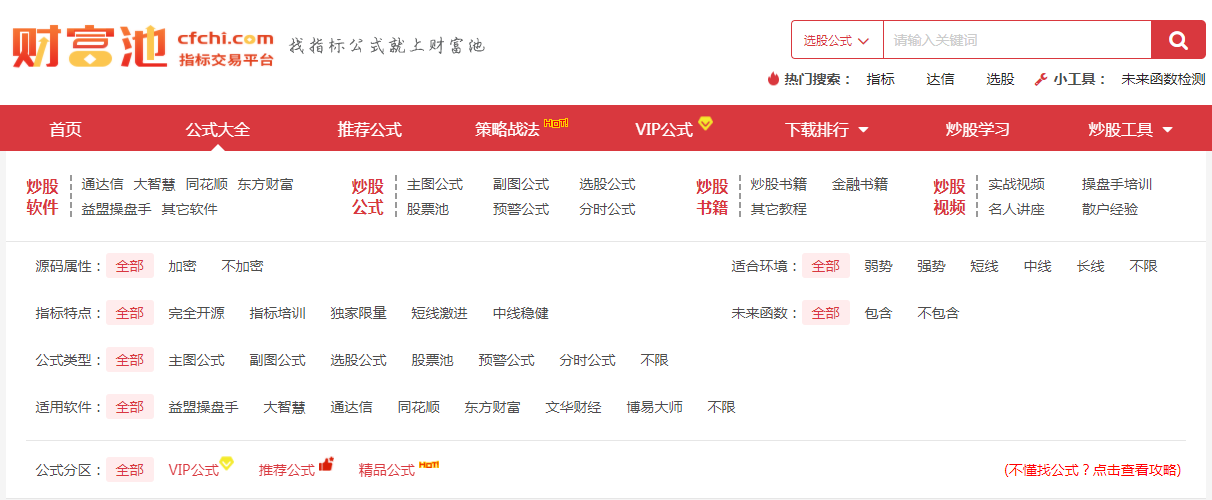This screenshot has width=1212, height=500.
Task: Filter 公式分区 by 精品公式
Action: click(387, 470)
